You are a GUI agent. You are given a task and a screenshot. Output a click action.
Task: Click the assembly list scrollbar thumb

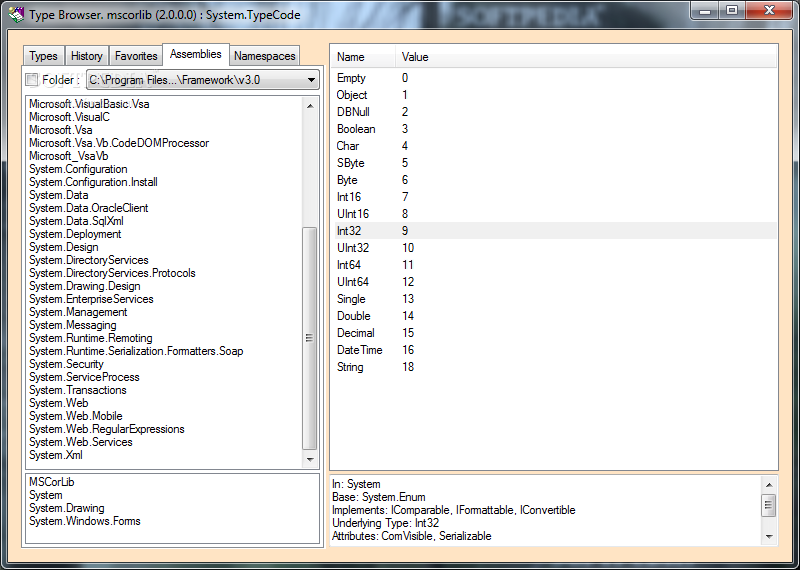click(310, 338)
